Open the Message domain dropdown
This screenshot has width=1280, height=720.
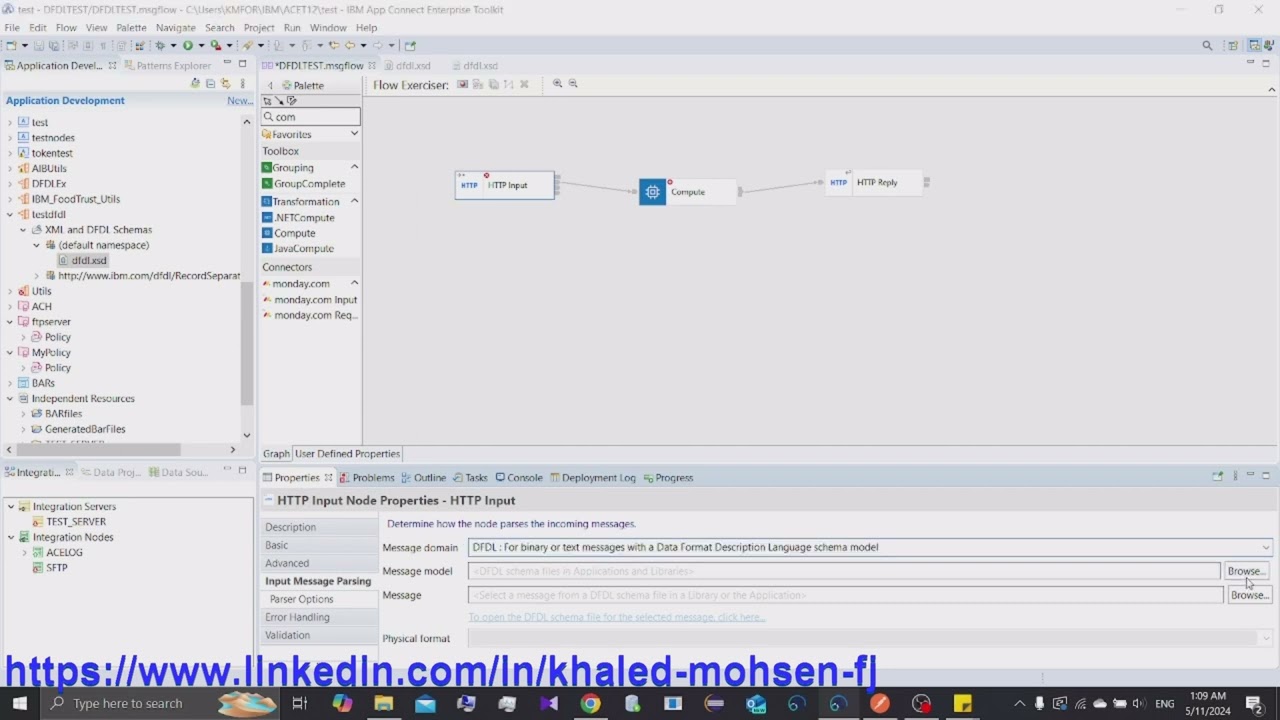click(x=1266, y=547)
